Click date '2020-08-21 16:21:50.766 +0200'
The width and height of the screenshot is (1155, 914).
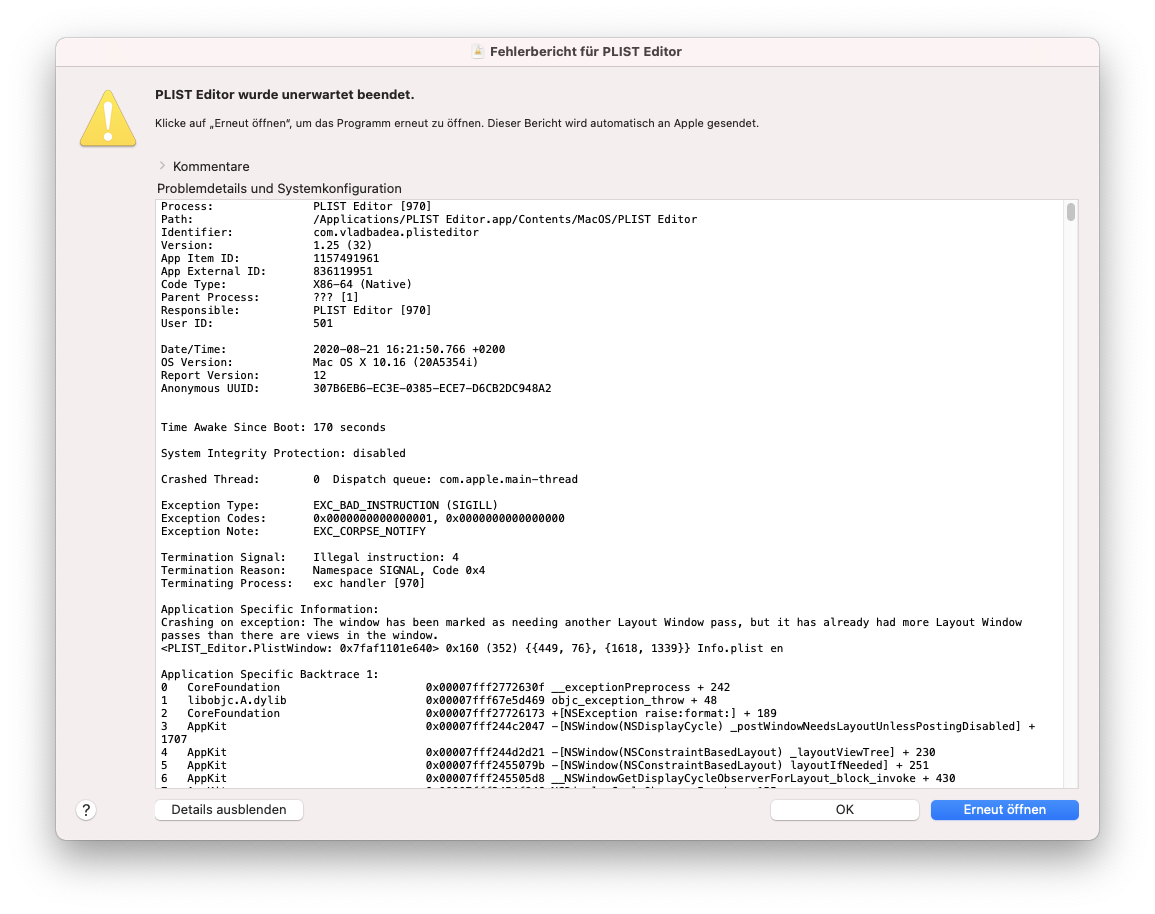pos(409,349)
